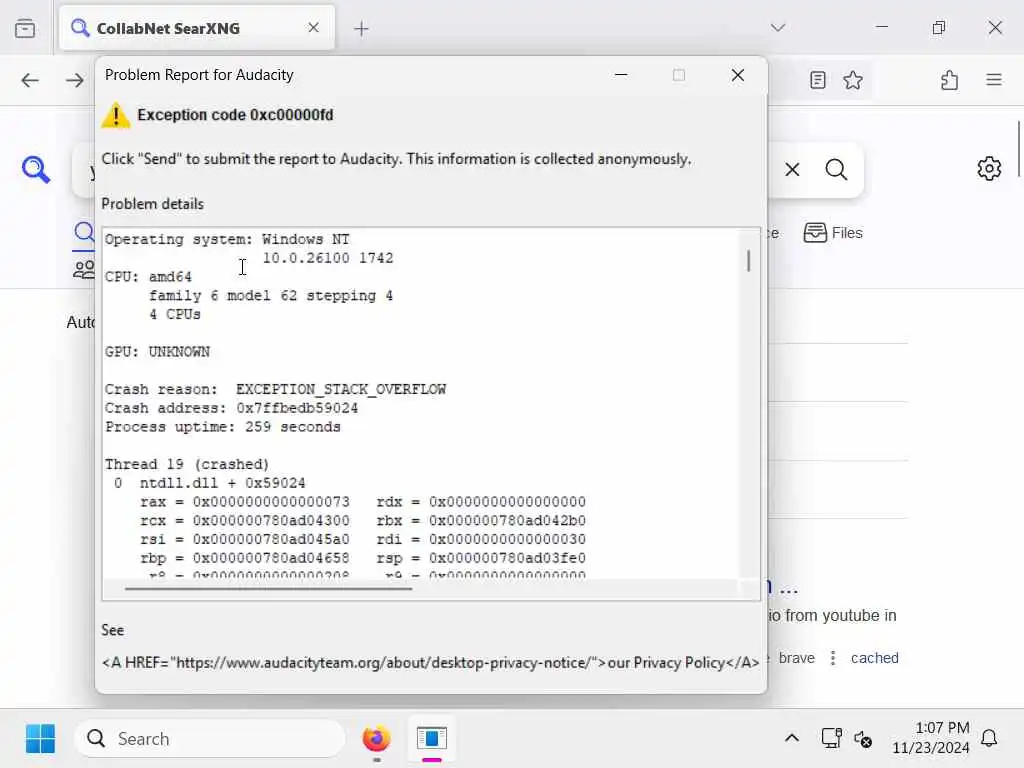
Task: Go back in Firefox browser
Action: [x=30, y=80]
